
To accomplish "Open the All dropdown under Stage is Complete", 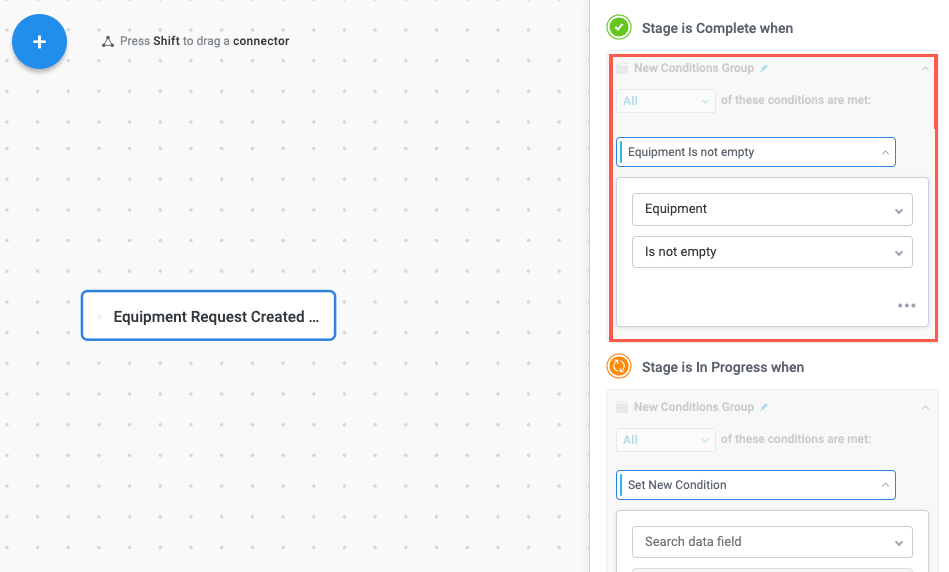I will tap(666, 100).
